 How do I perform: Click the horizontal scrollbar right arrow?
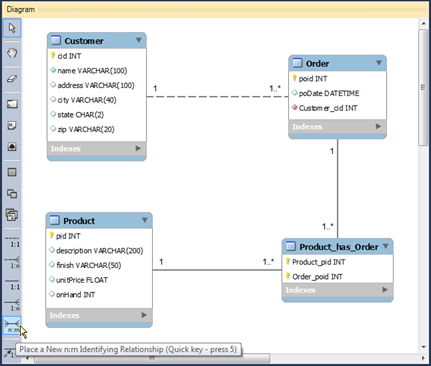423,359
